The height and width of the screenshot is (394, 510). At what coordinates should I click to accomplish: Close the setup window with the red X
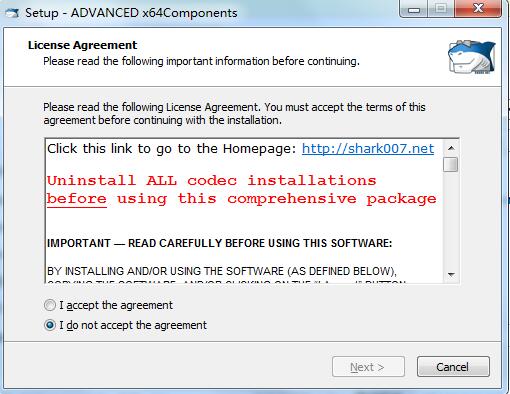click(x=478, y=9)
